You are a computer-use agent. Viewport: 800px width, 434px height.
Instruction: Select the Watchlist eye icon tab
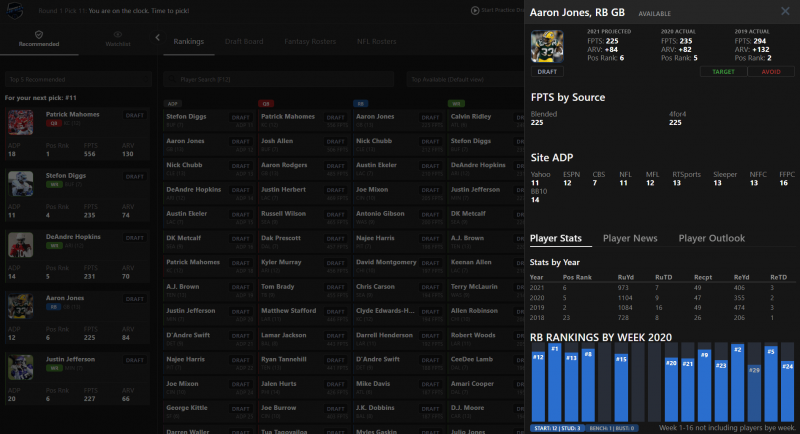click(x=118, y=38)
